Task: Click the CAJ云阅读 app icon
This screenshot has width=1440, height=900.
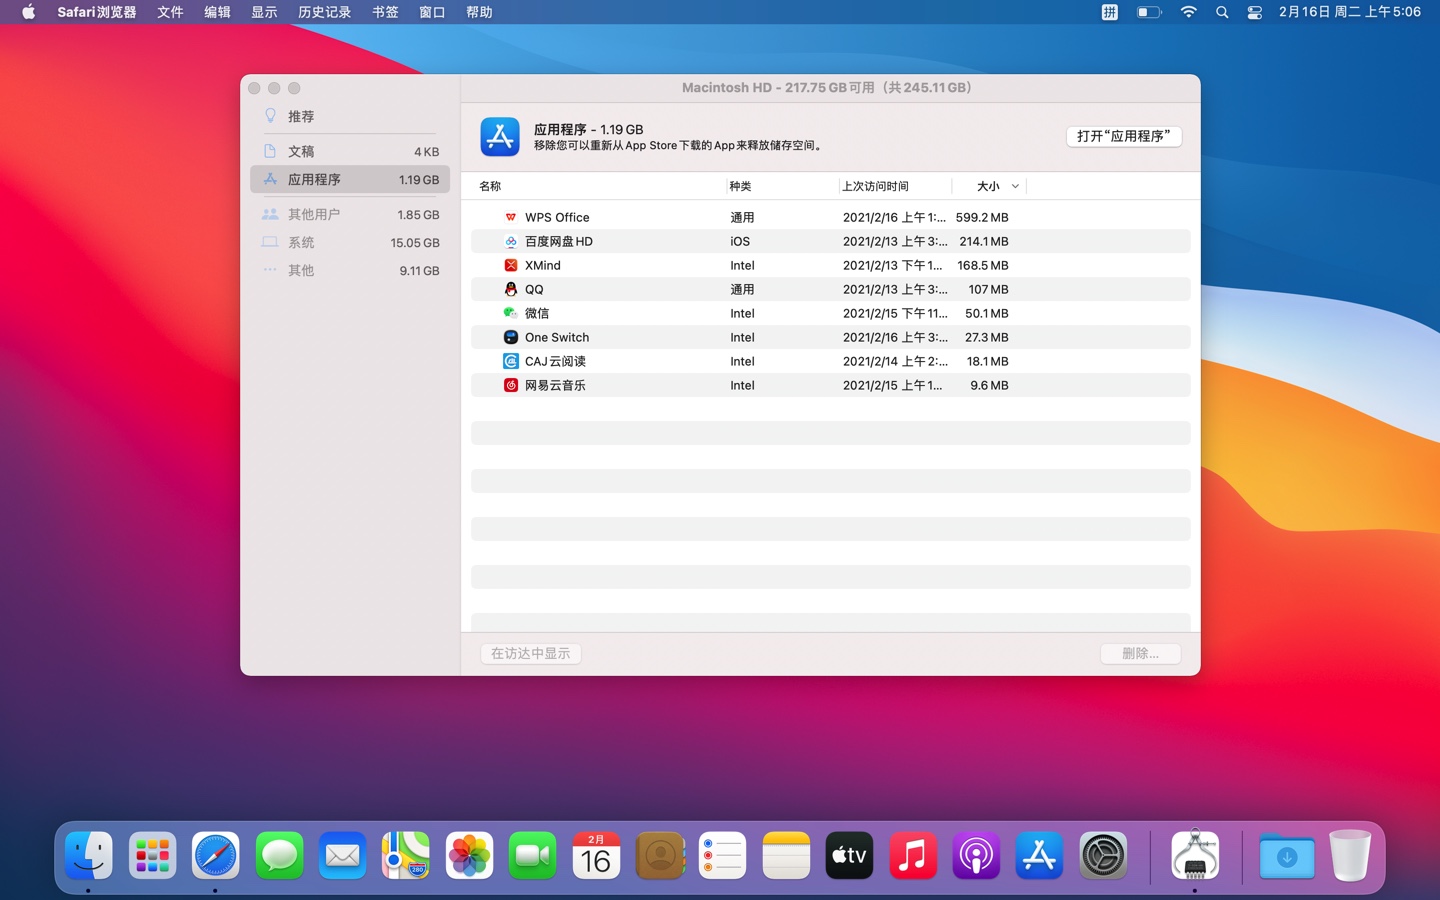Action: (510, 361)
